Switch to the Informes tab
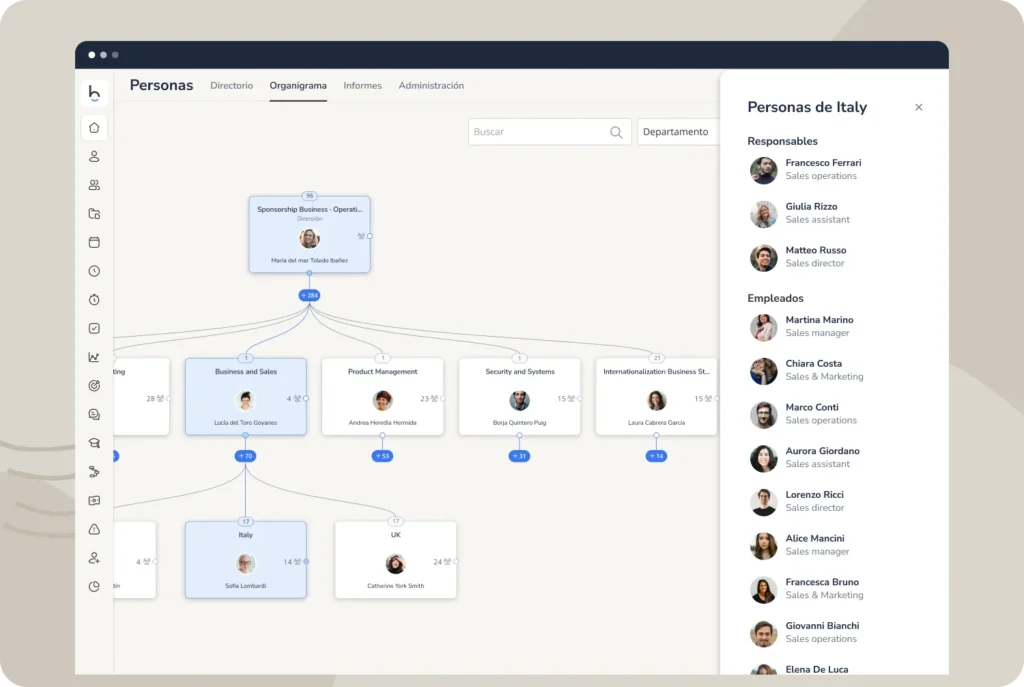The image size is (1024, 687). pyautogui.click(x=362, y=86)
